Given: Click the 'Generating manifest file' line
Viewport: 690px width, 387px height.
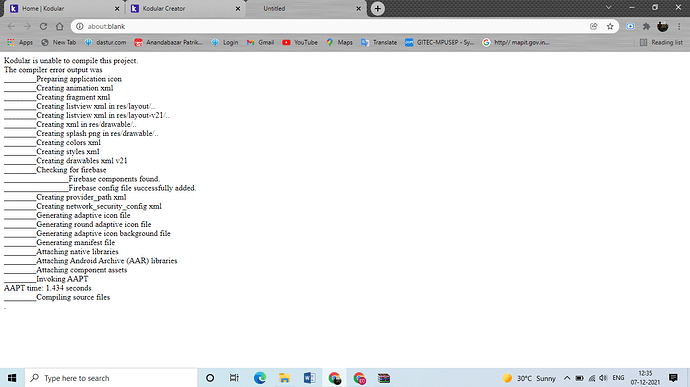Looking at the screenshot, I should click(76, 243).
